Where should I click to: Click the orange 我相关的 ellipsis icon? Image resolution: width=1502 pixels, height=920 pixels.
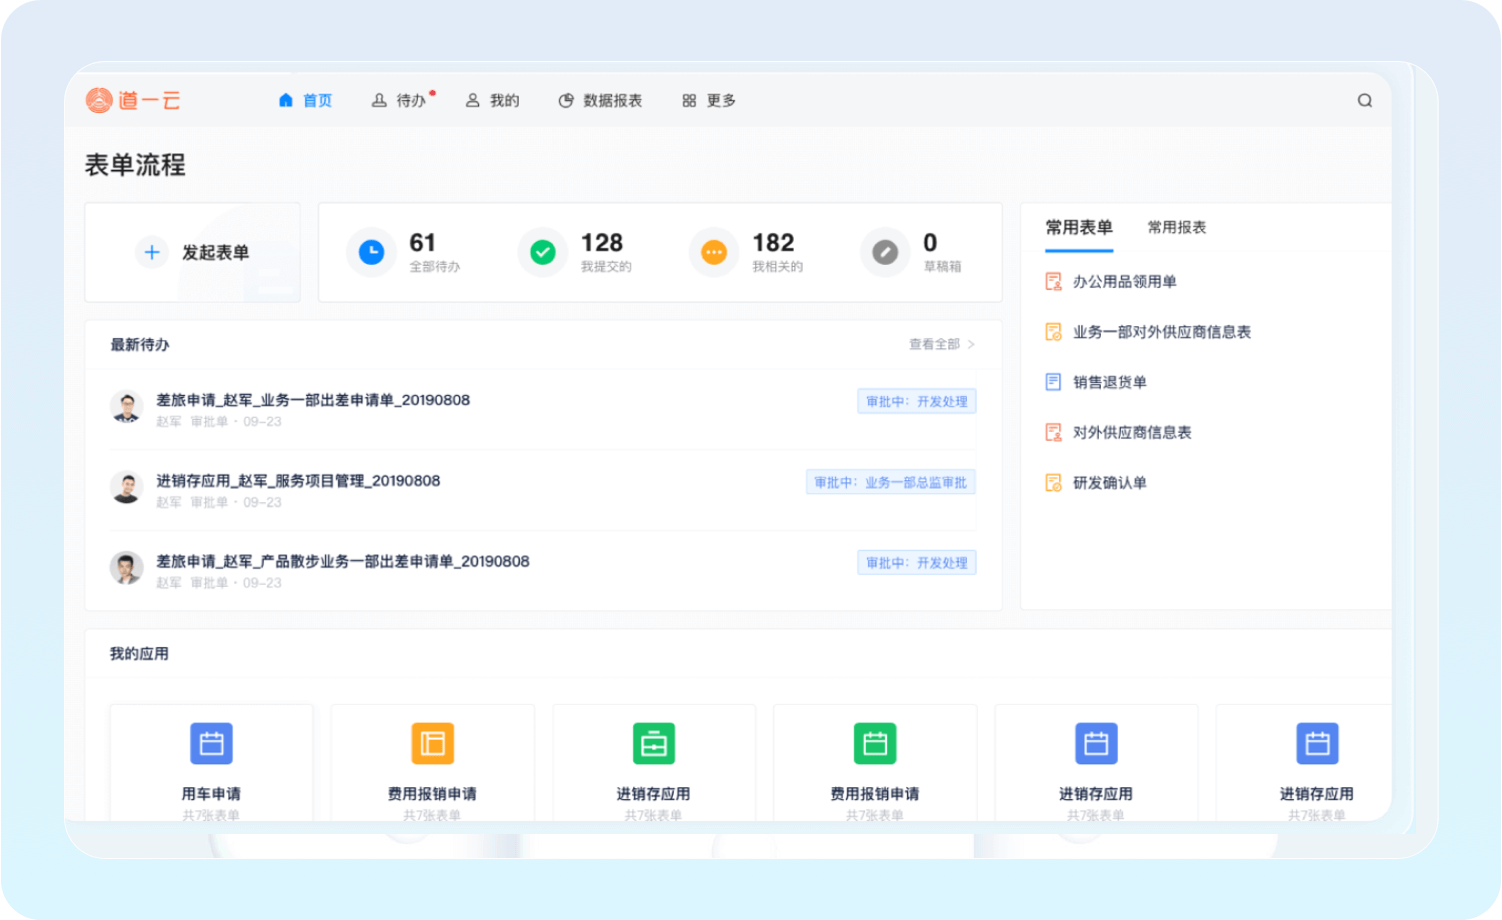pyautogui.click(x=714, y=252)
